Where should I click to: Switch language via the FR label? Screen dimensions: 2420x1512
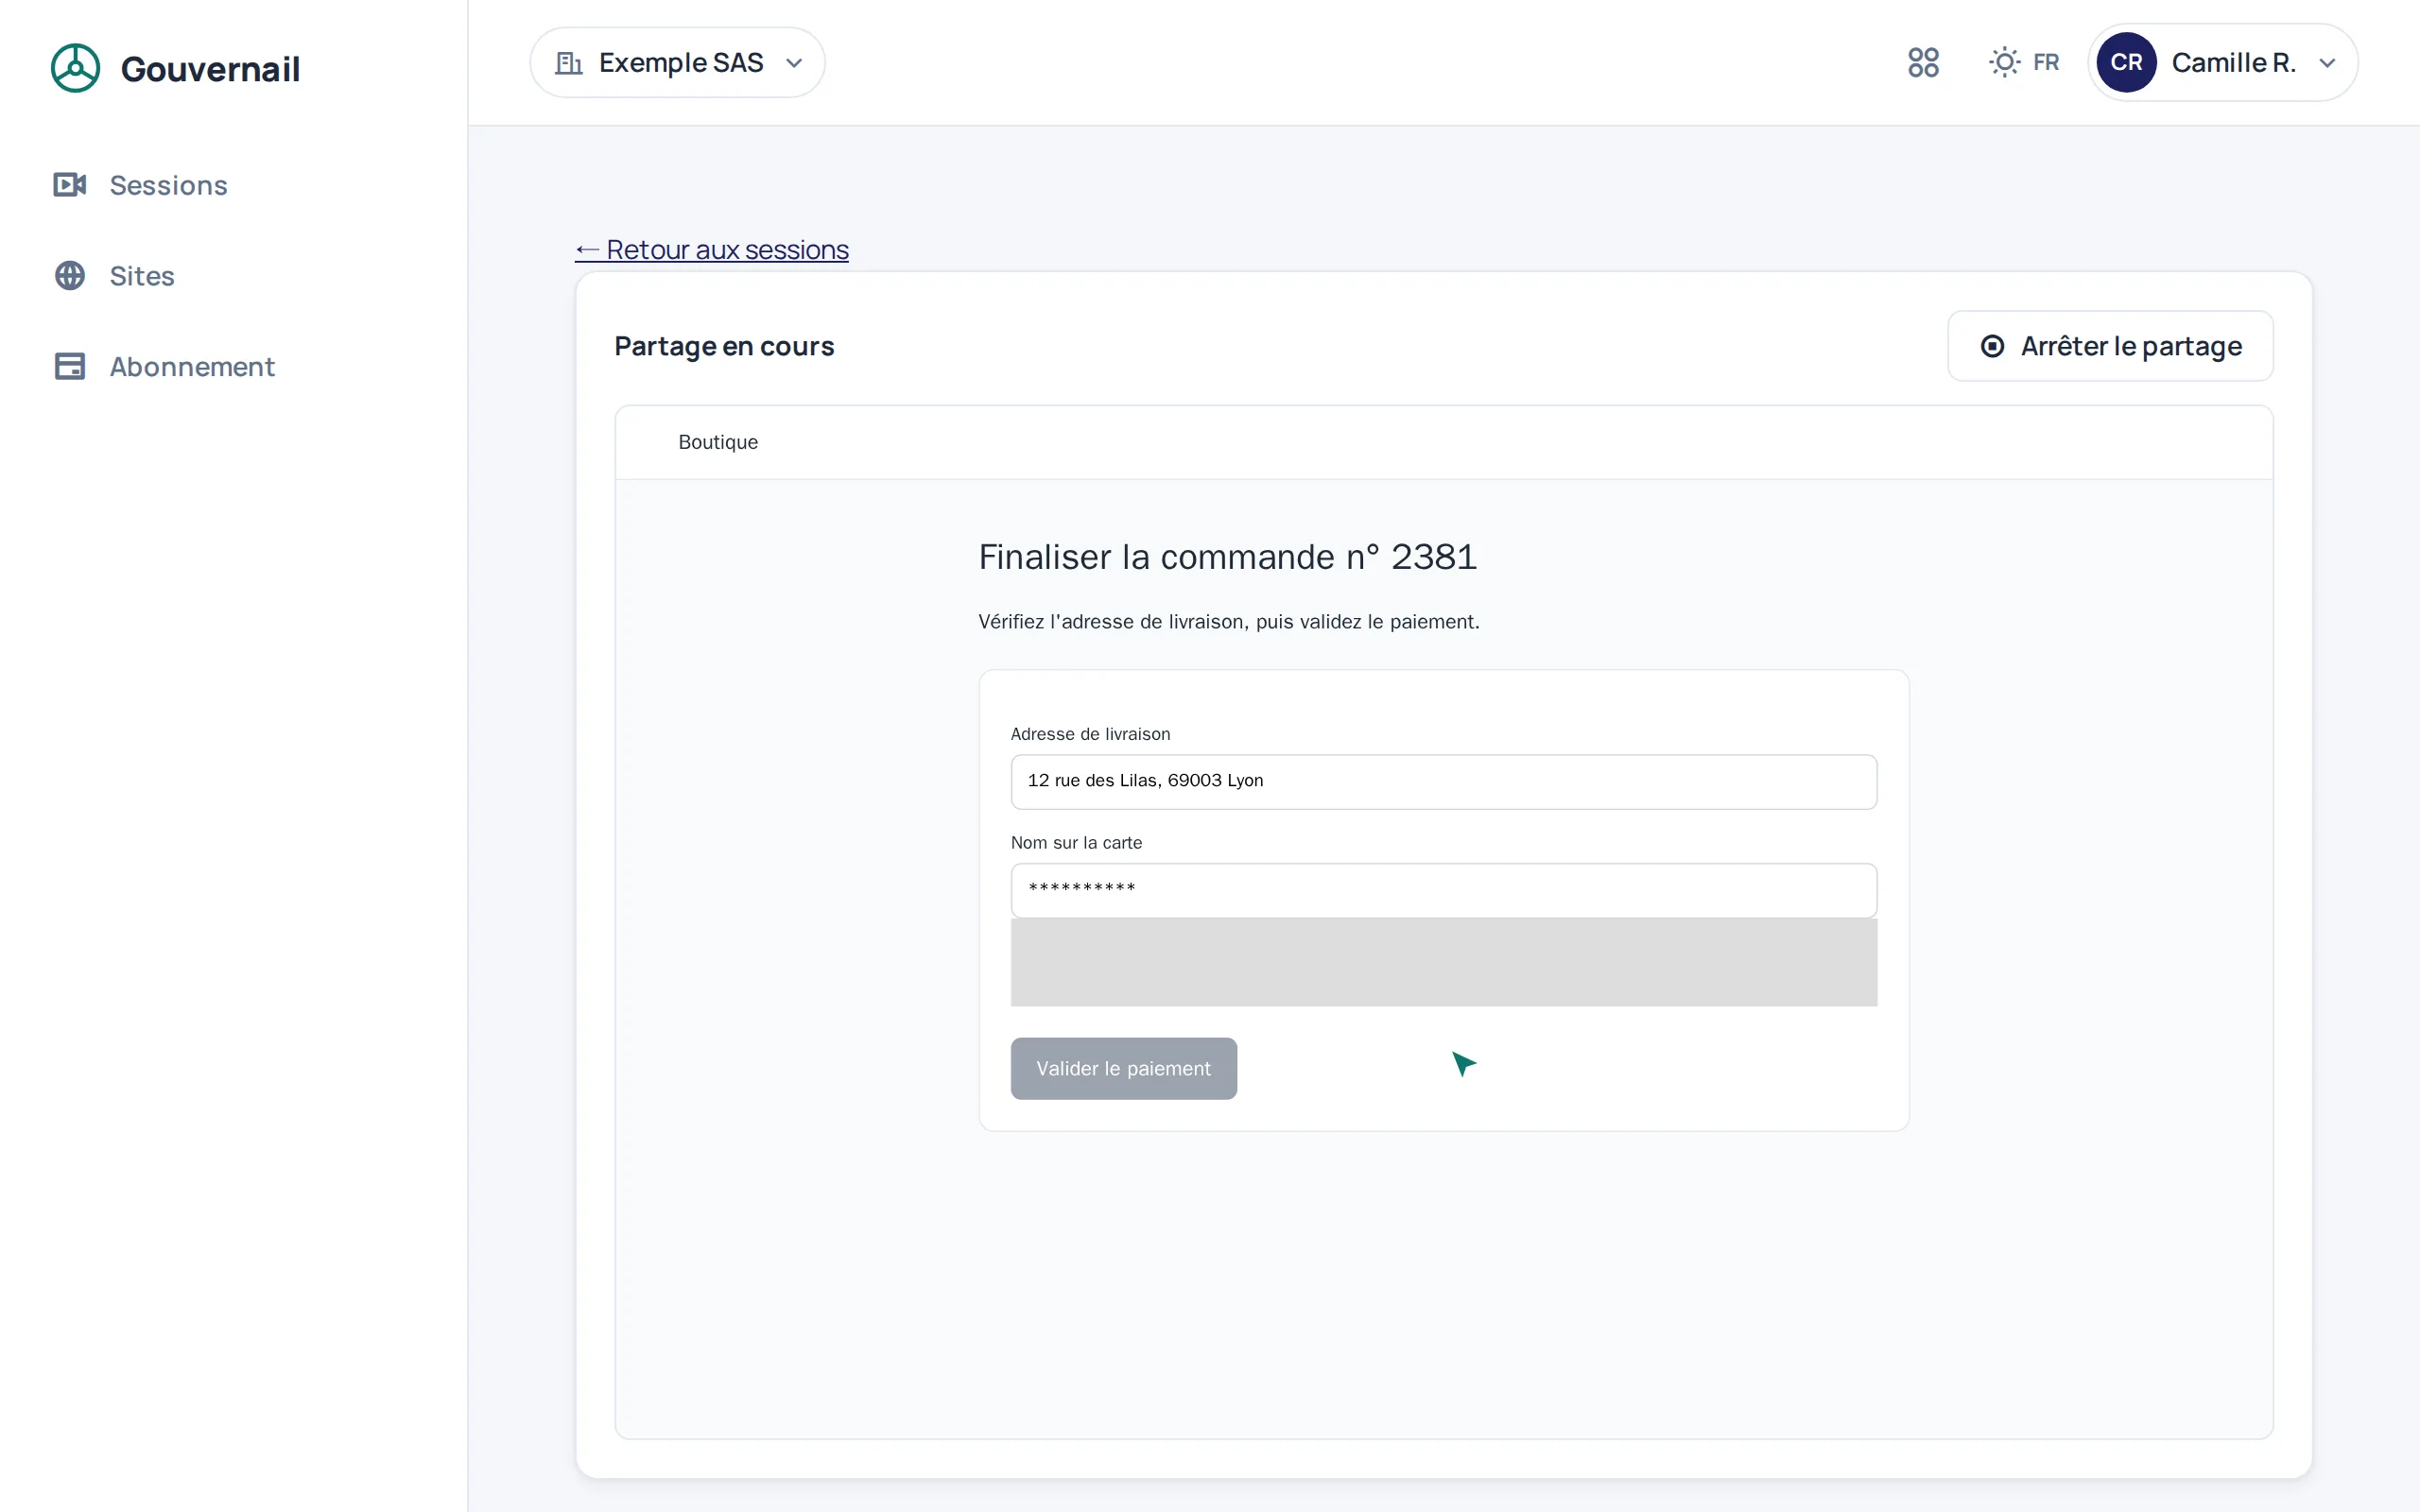tap(2046, 62)
